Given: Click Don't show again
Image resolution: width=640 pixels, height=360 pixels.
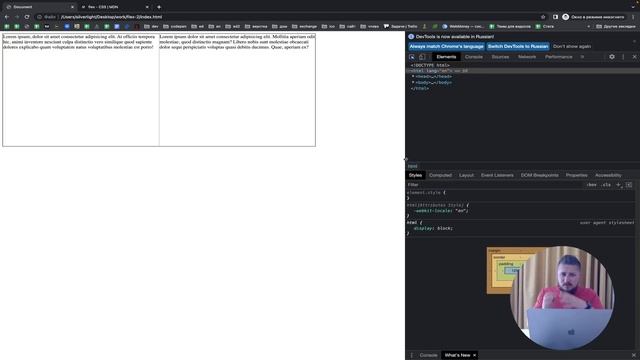Looking at the screenshot, I should 572,47.
